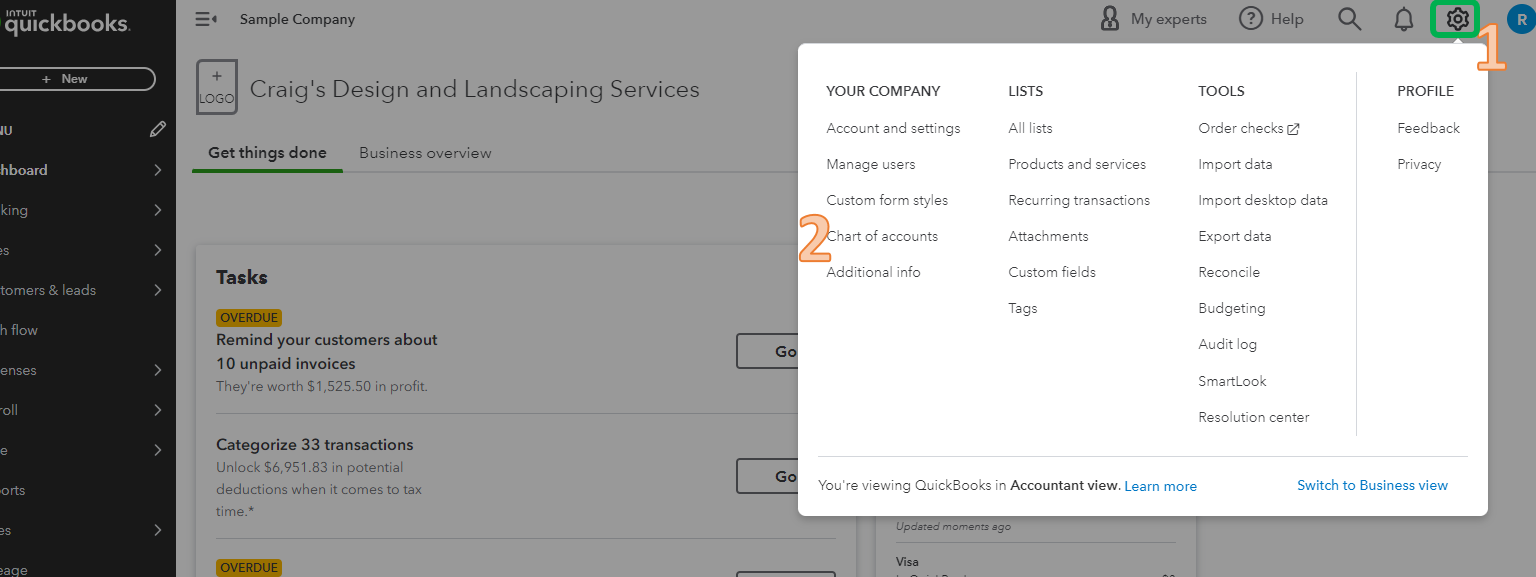
Task: Click Sample Company title text
Action: click(x=297, y=19)
